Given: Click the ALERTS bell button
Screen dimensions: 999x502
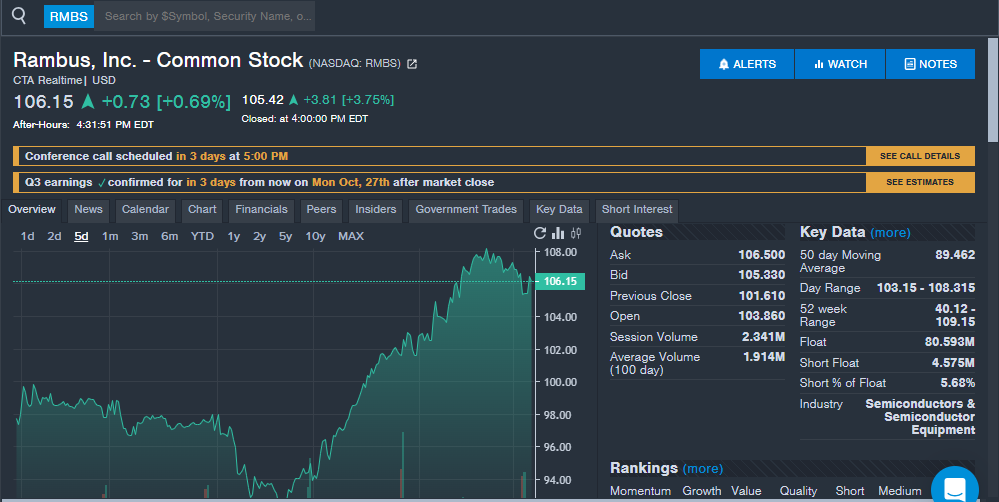Looking at the screenshot, I should (747, 64).
